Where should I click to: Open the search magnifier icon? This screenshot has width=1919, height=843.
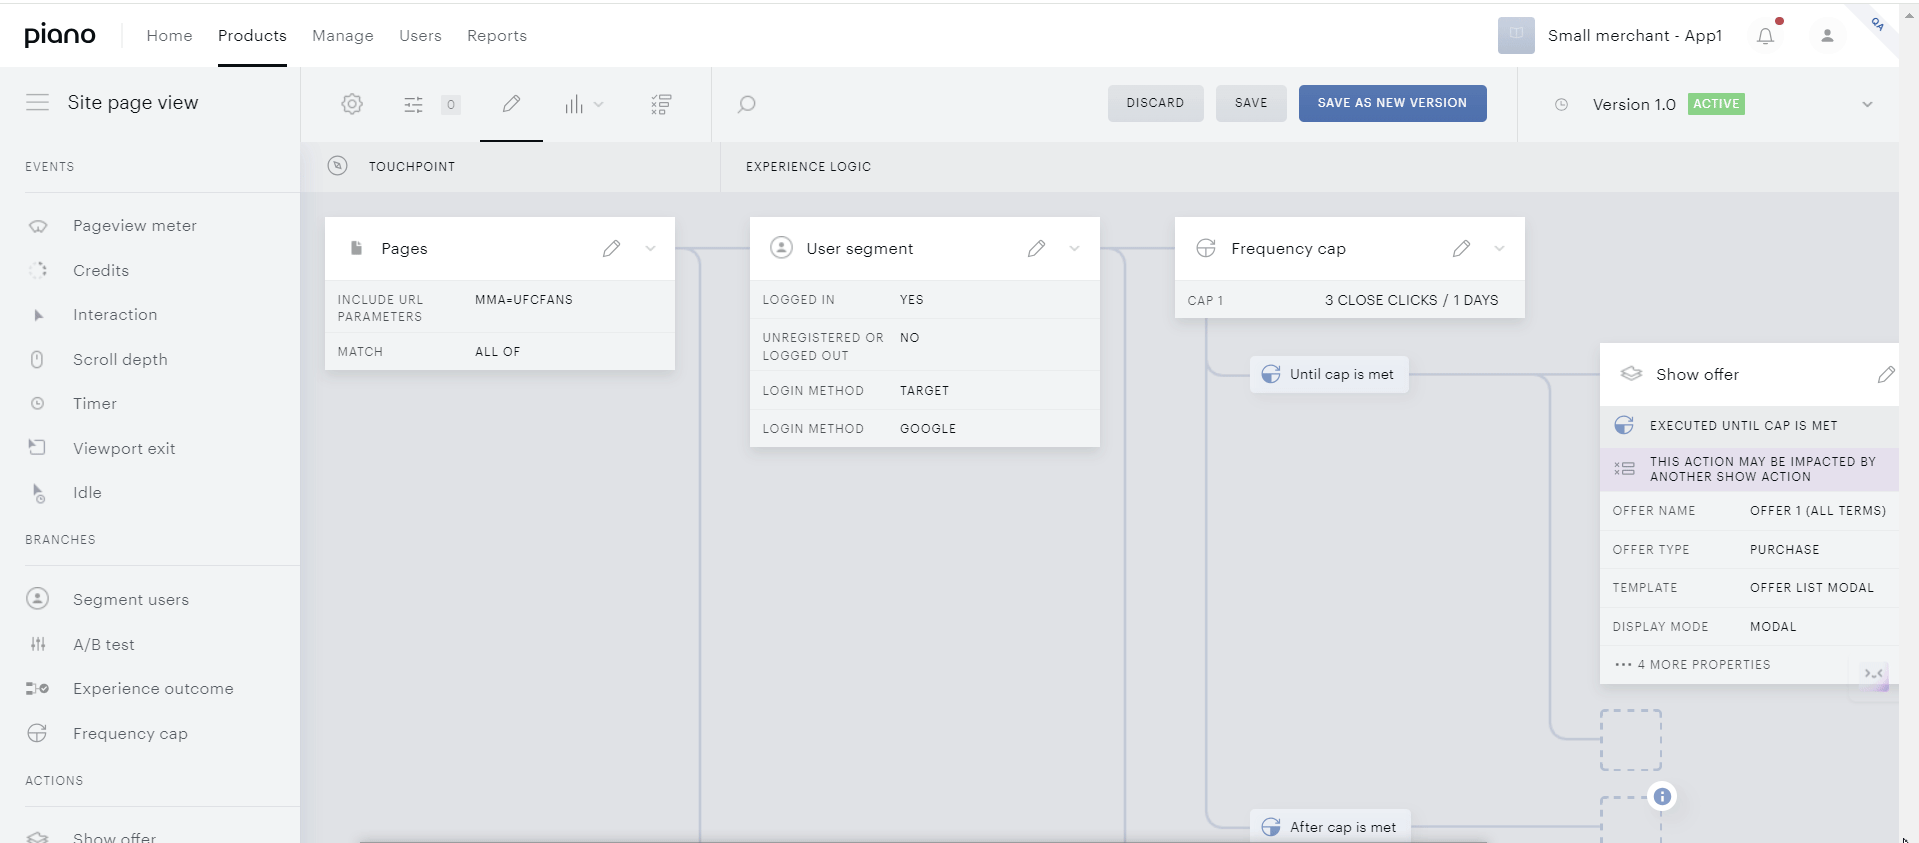pyautogui.click(x=746, y=104)
